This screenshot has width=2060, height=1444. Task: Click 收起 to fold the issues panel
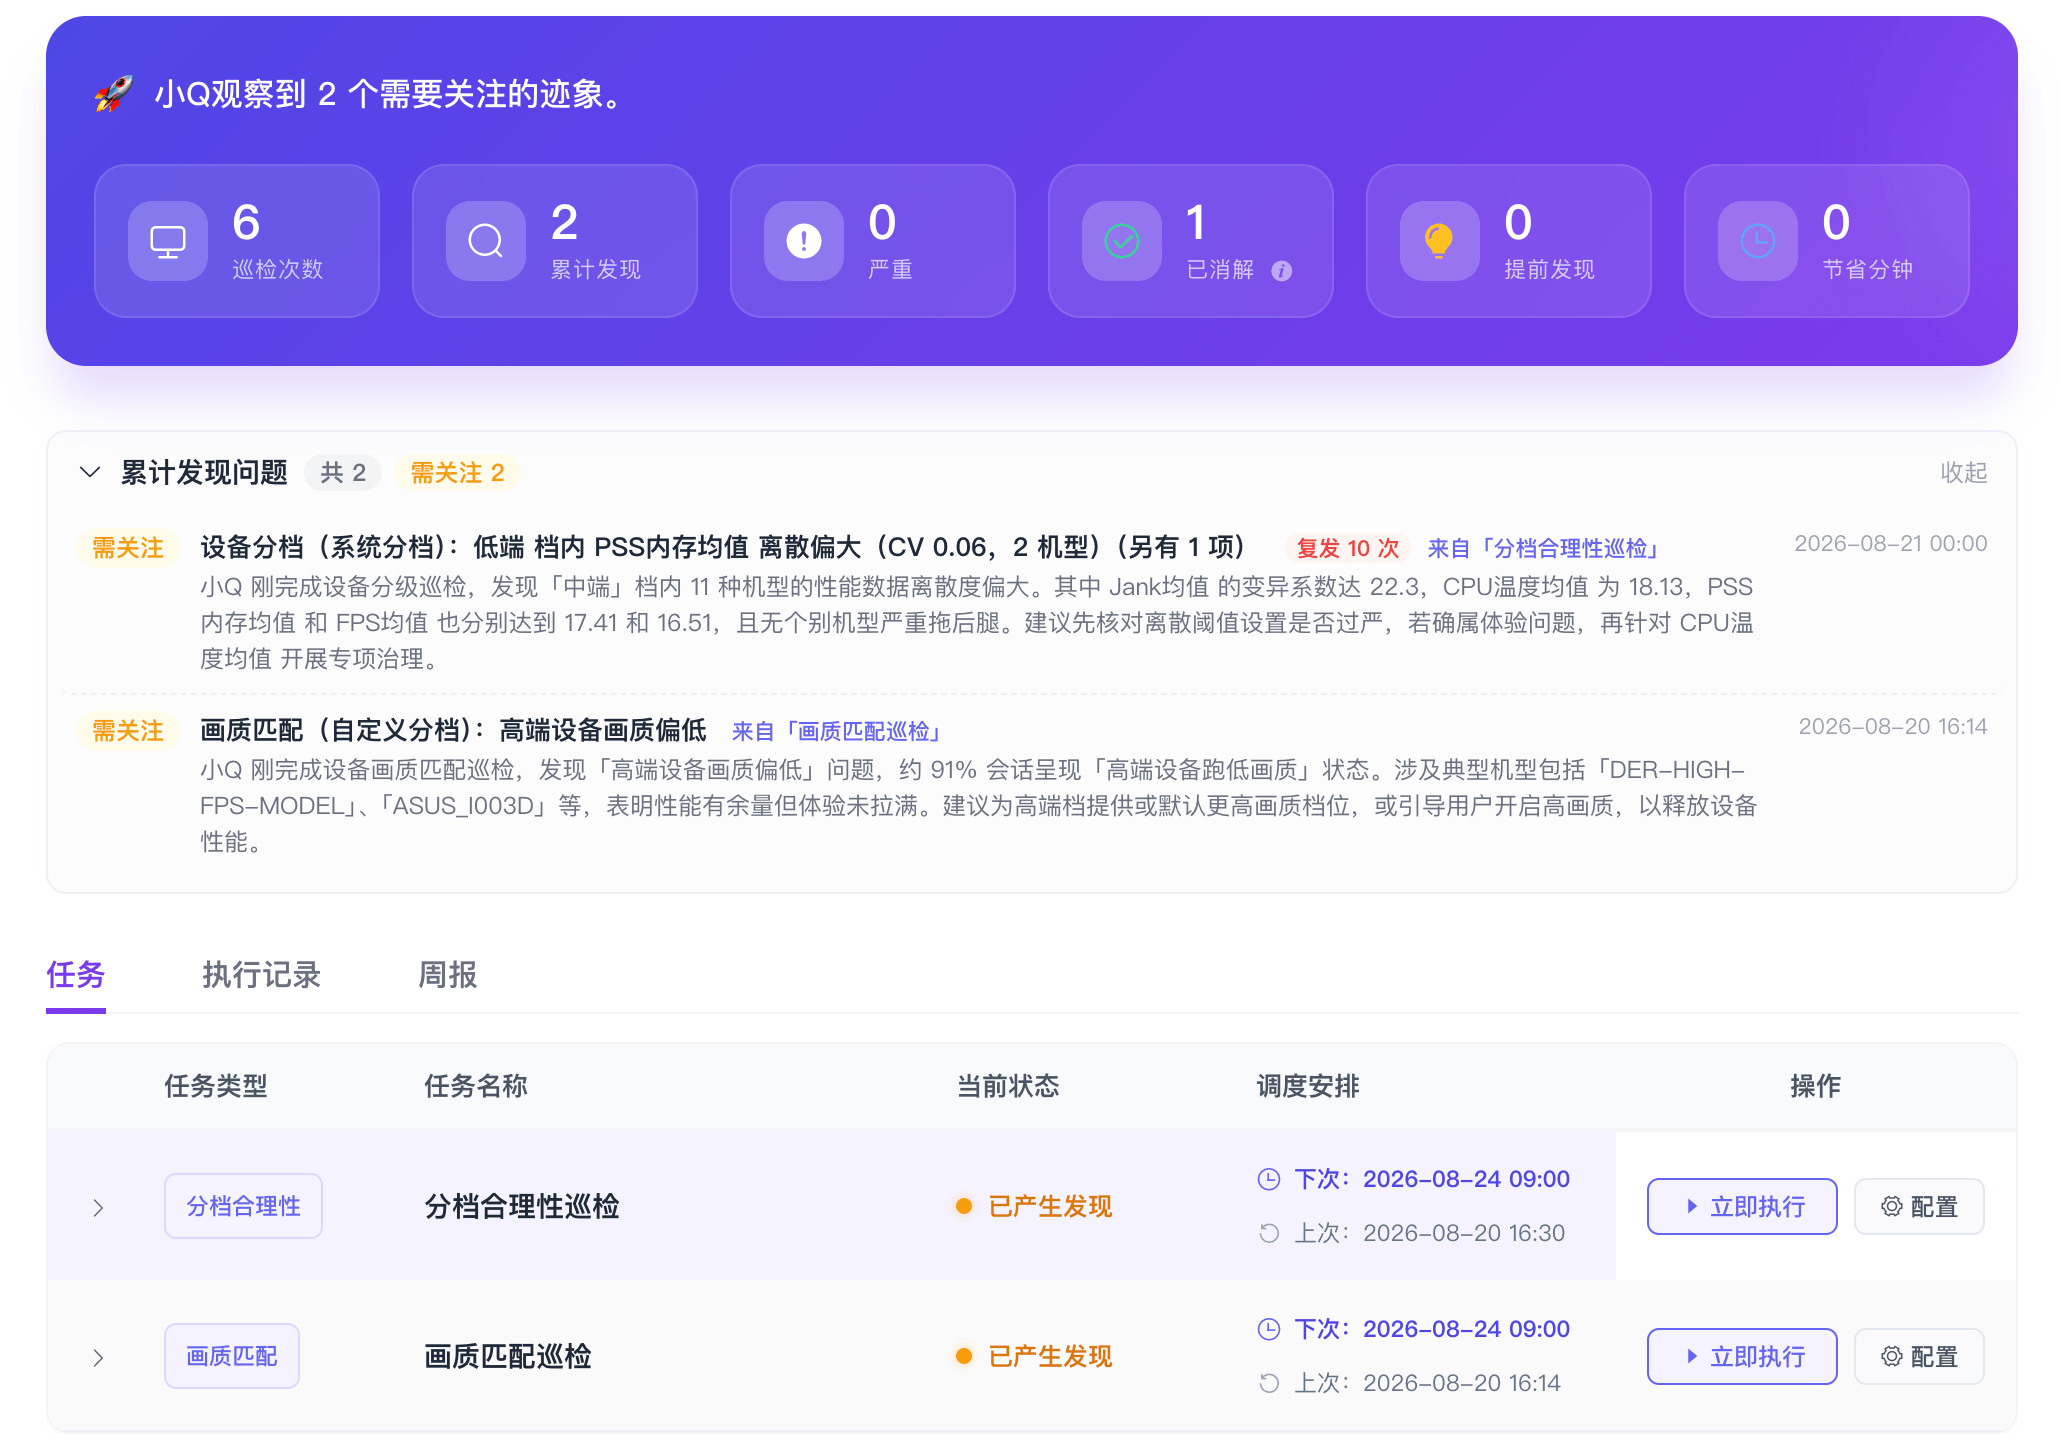pyautogui.click(x=1964, y=472)
